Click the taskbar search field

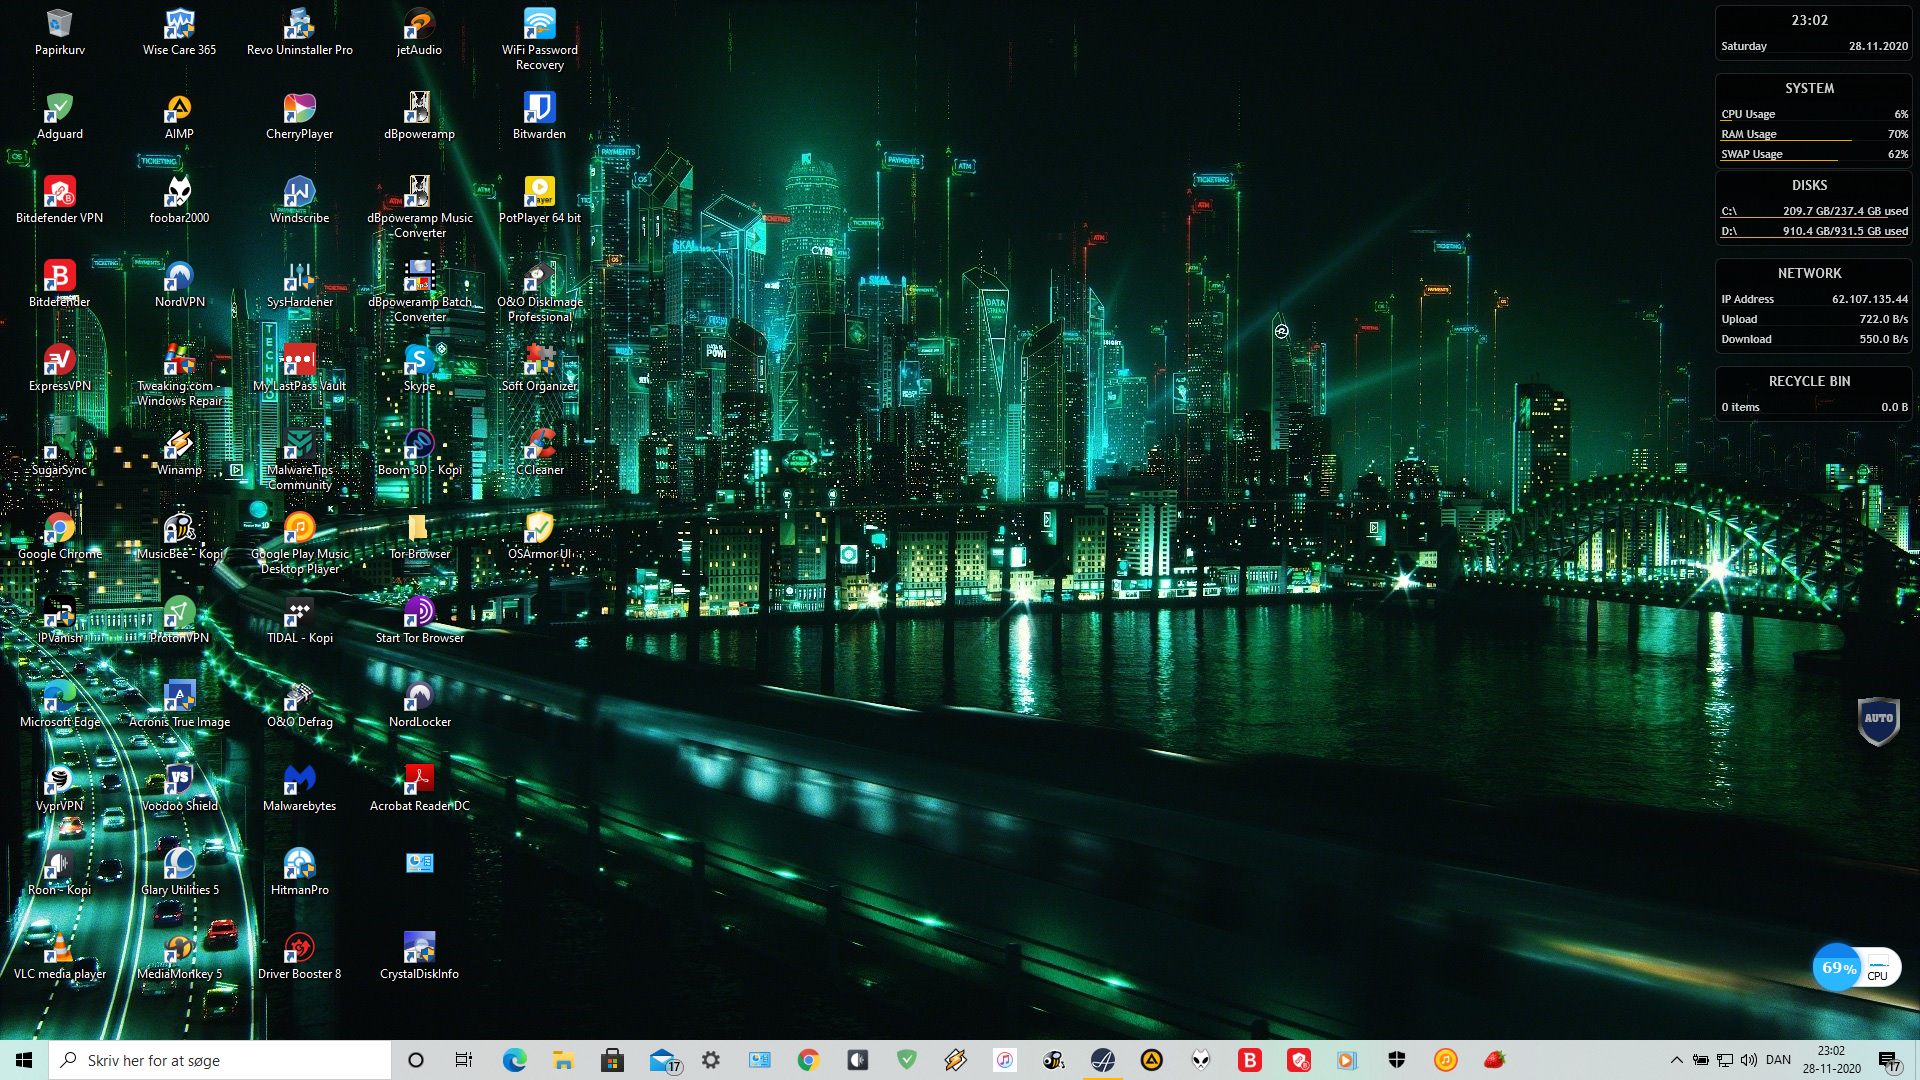[220, 1060]
